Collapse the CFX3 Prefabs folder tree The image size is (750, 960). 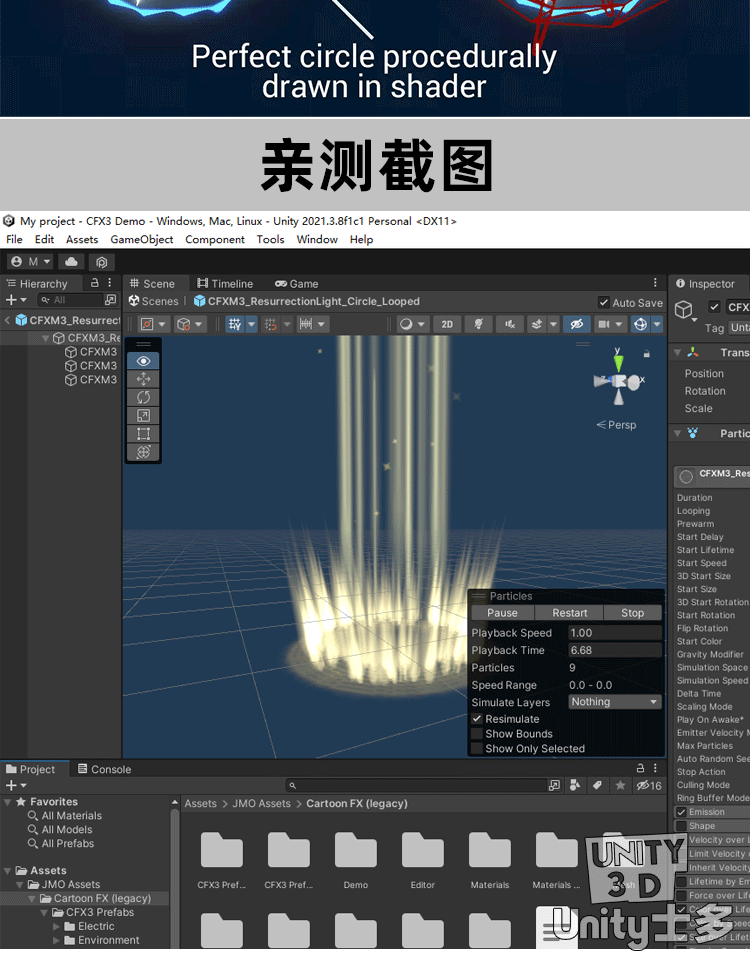click(44, 912)
